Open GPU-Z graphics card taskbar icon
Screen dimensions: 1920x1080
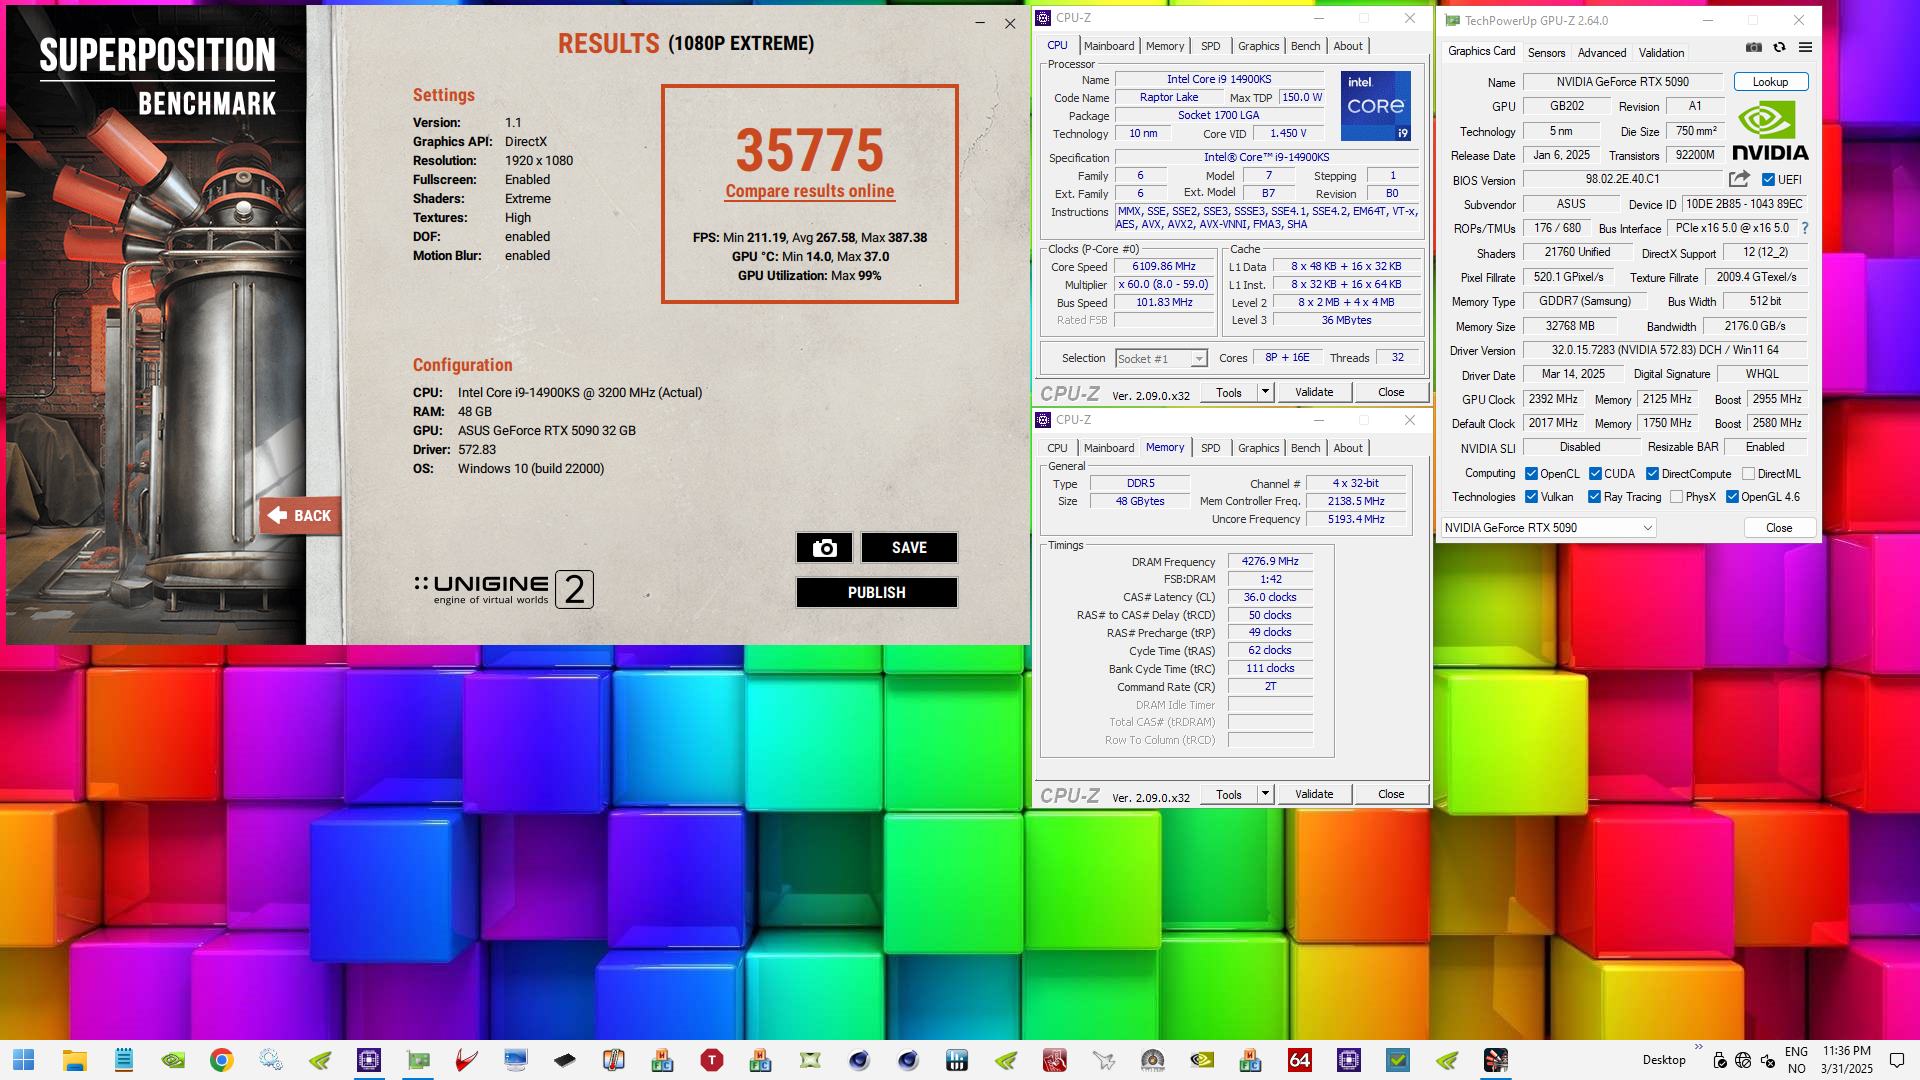point(418,1060)
